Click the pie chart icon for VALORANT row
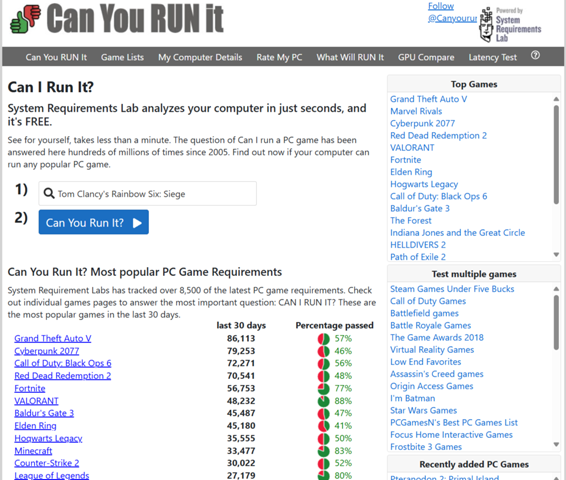Image resolution: width=566 pixels, height=480 pixels. [x=323, y=401]
